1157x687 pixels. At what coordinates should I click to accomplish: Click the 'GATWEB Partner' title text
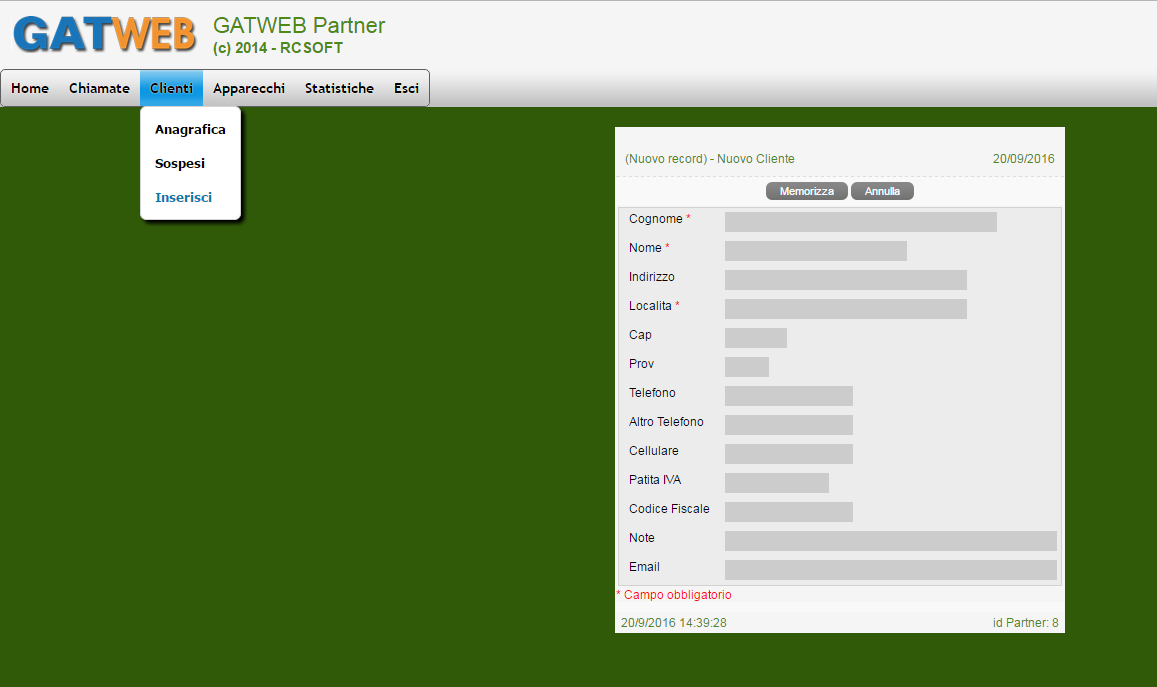[x=299, y=26]
